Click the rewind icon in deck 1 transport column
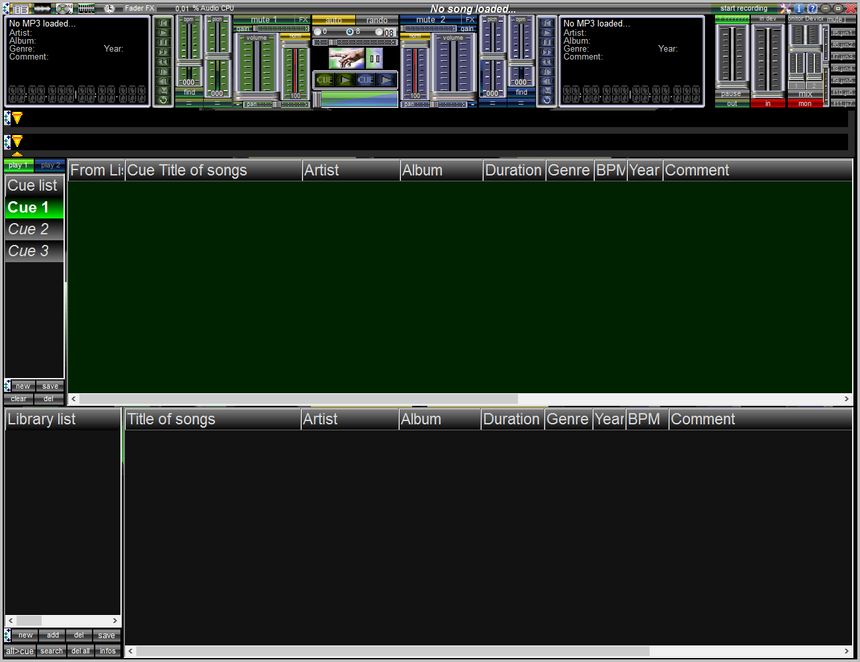Image resolution: width=860 pixels, height=662 pixels. click(163, 62)
